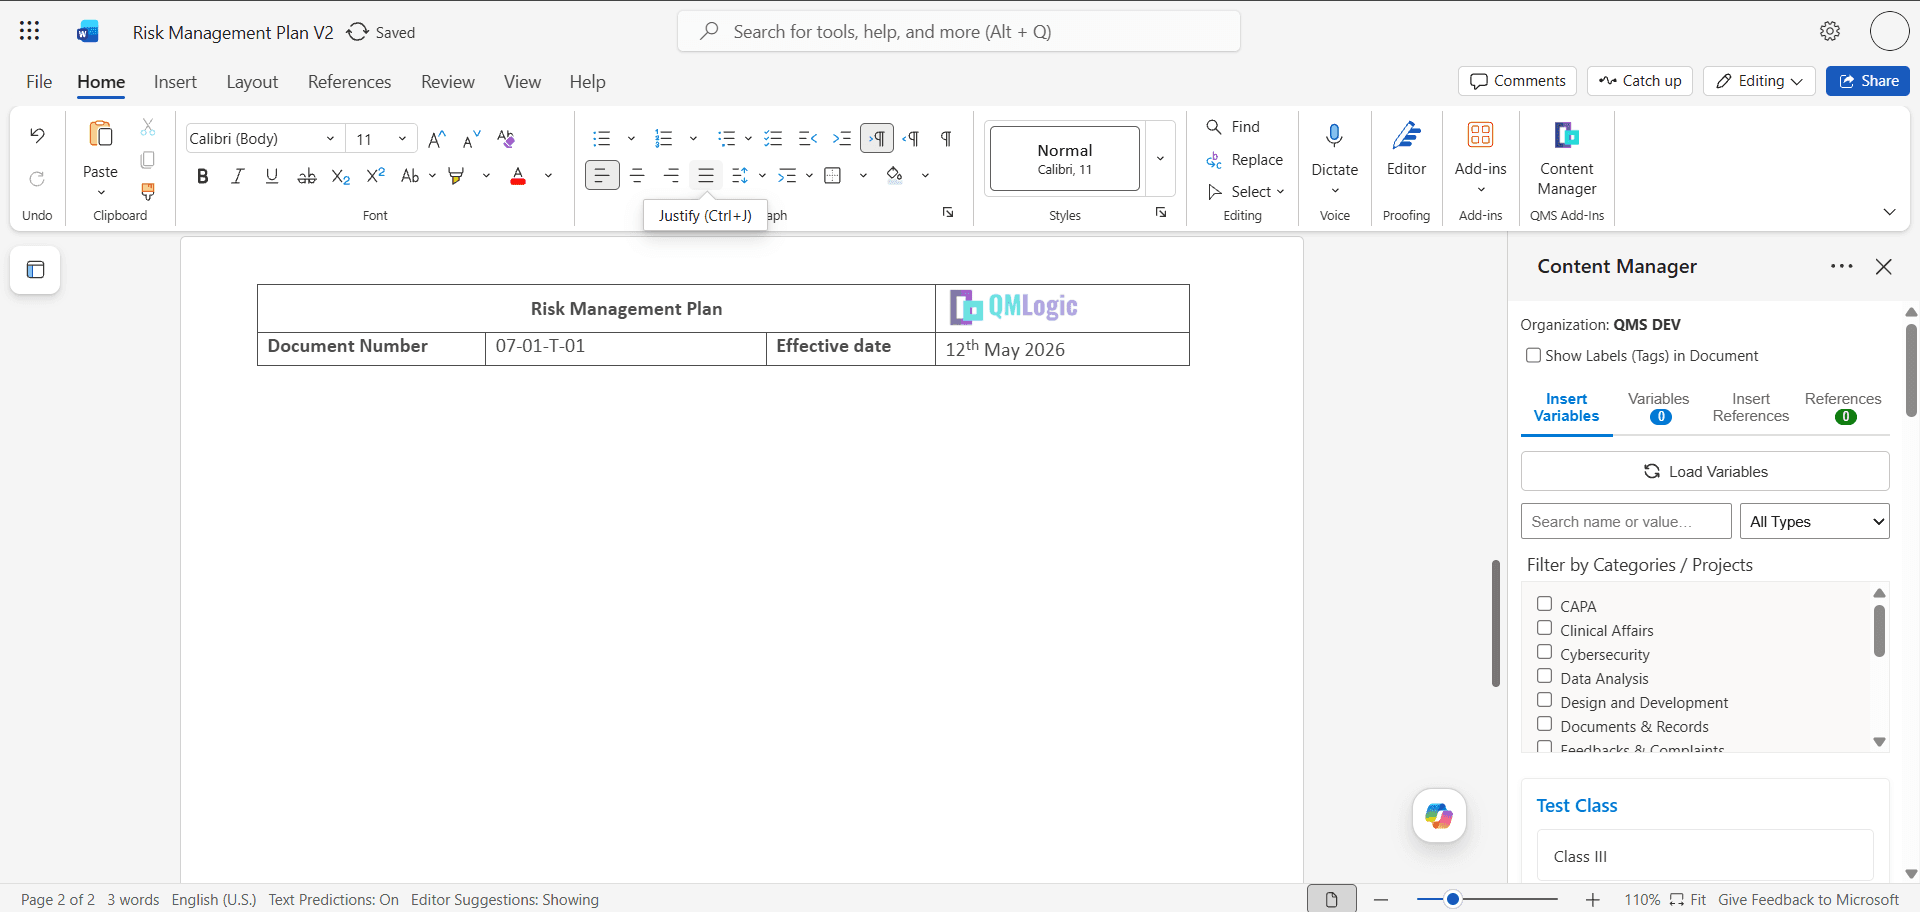Switch to the Insert tab

[175, 82]
